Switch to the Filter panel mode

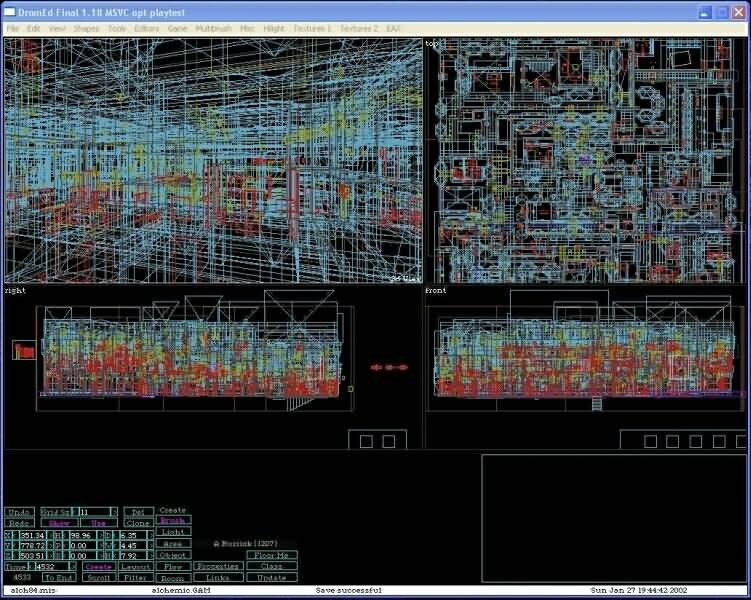136,578
